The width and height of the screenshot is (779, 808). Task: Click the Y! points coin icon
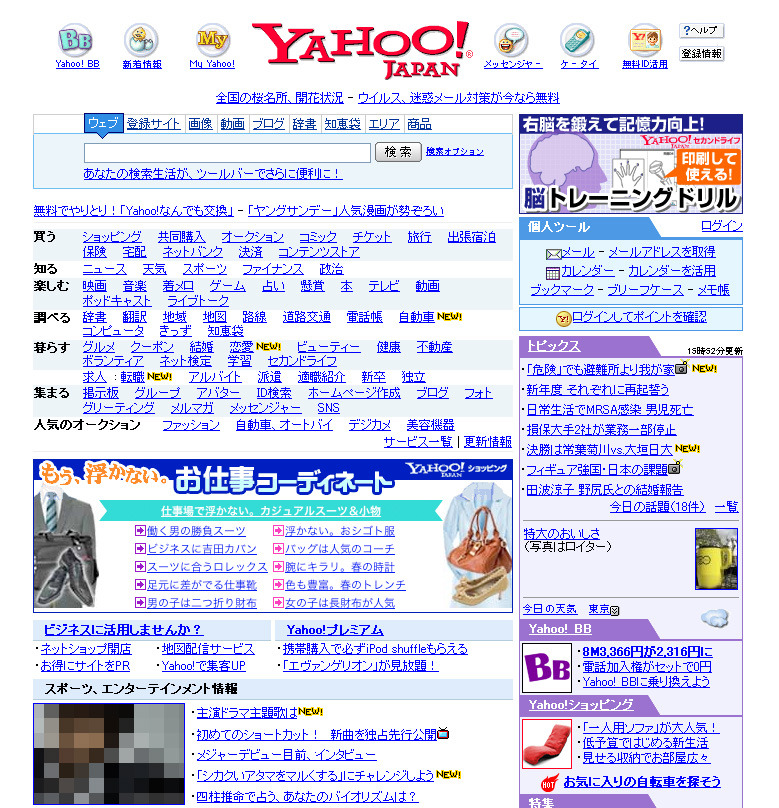pos(563,318)
